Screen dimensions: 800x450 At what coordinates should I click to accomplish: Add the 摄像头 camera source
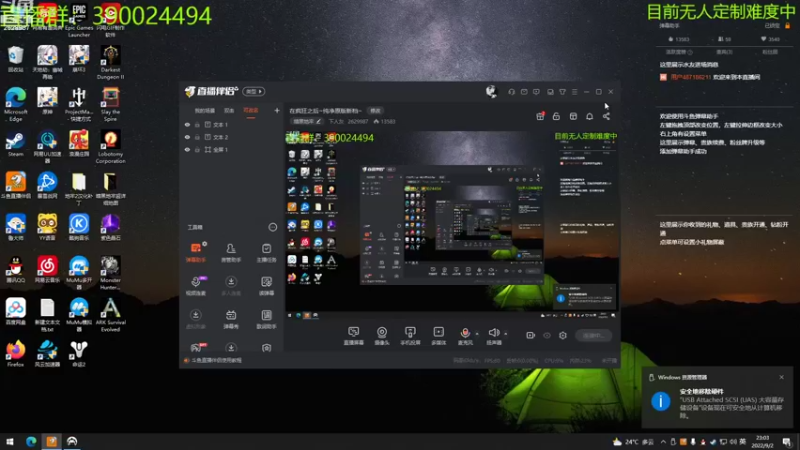click(x=382, y=336)
